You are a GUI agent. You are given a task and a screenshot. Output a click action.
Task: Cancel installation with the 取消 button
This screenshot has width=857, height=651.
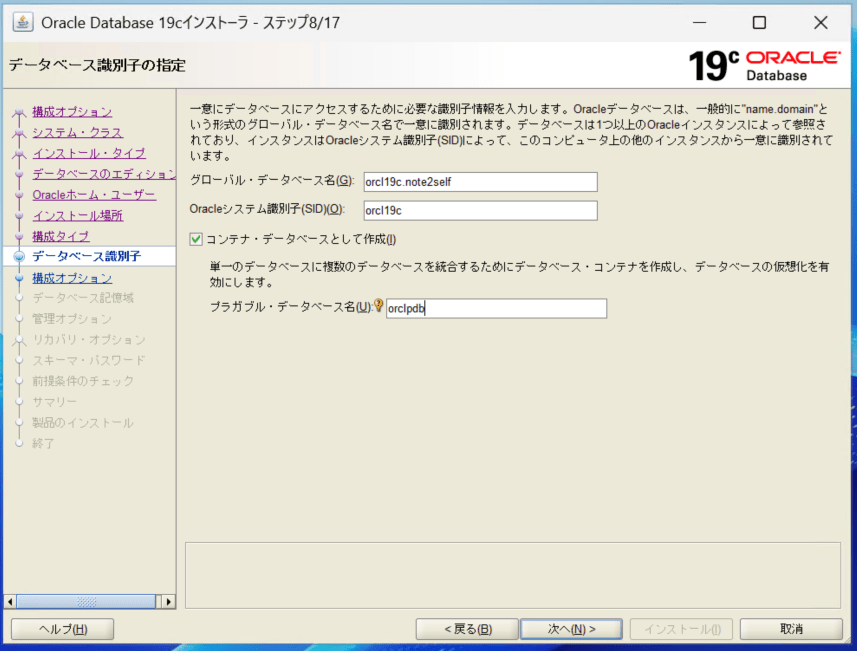791,629
